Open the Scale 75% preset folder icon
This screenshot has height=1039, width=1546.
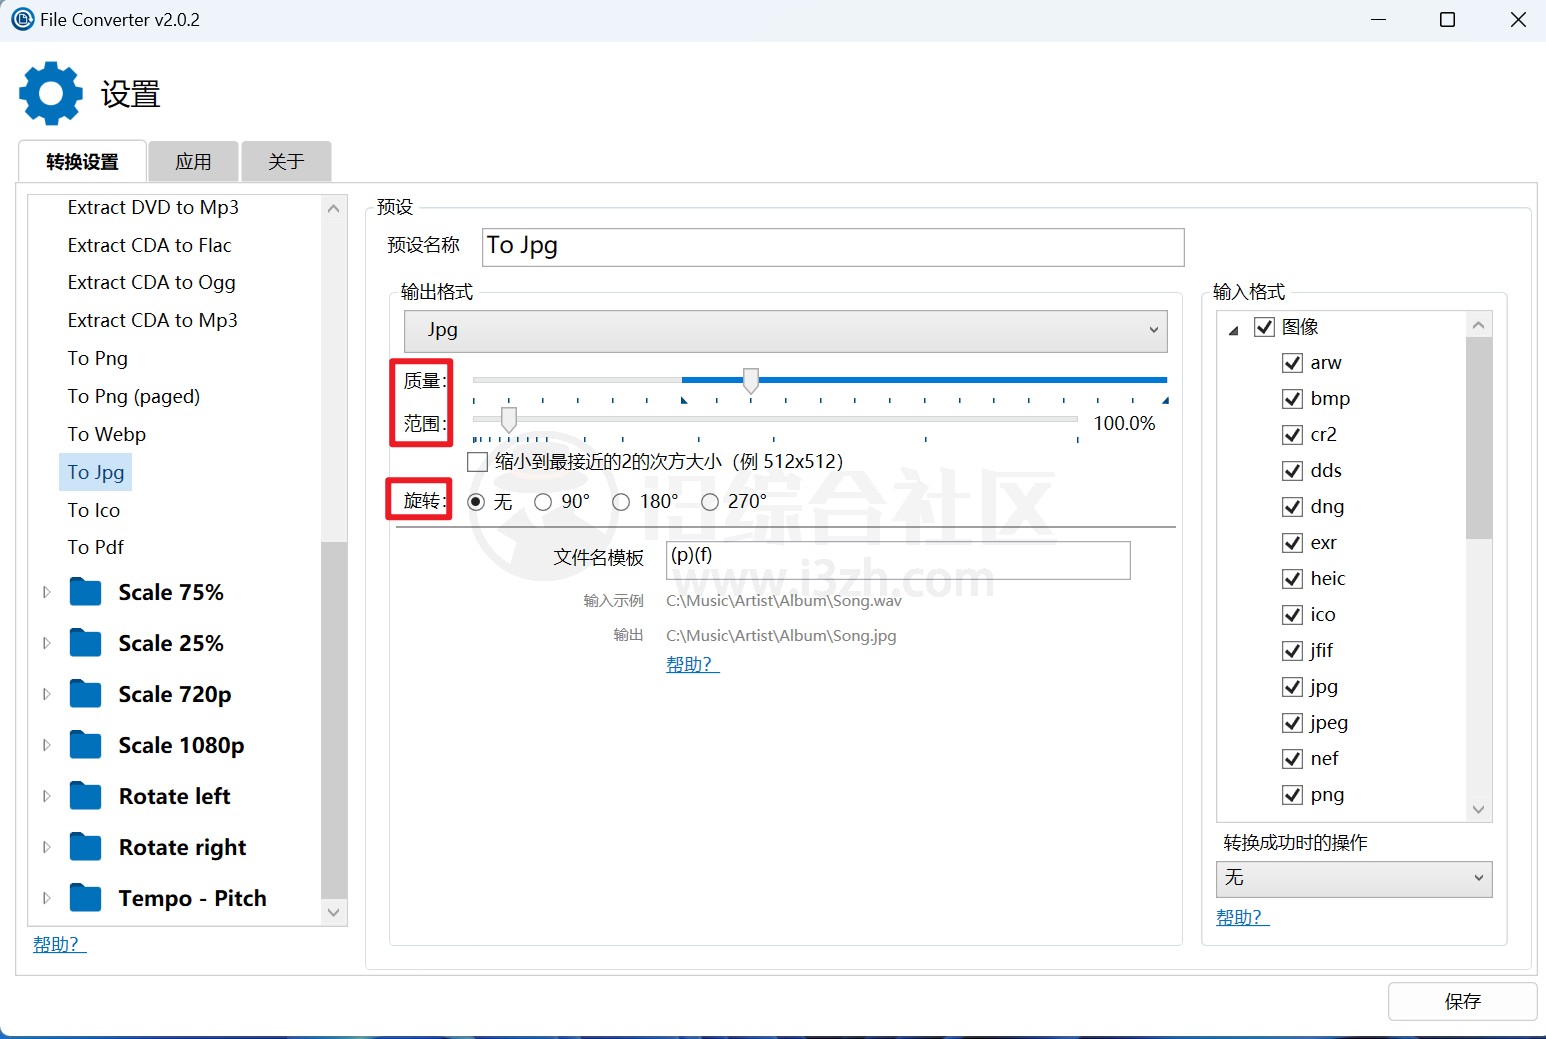click(x=87, y=592)
